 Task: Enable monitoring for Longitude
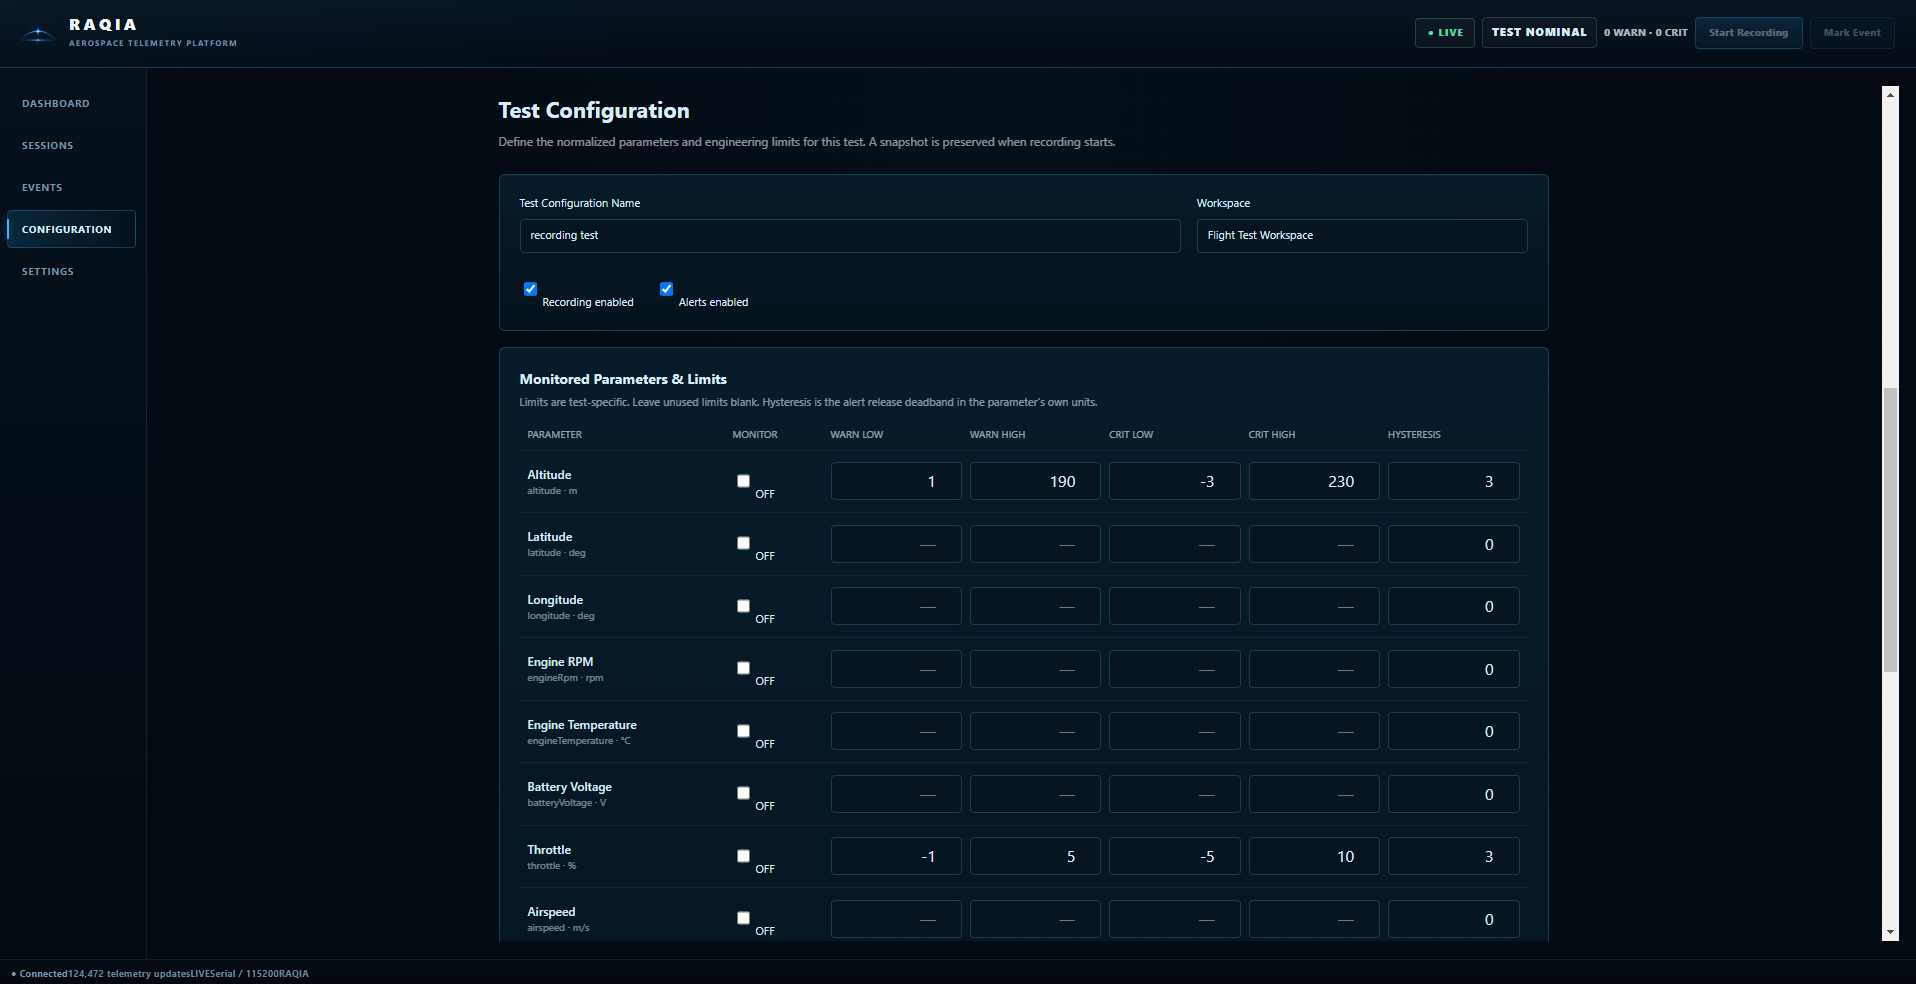743,606
